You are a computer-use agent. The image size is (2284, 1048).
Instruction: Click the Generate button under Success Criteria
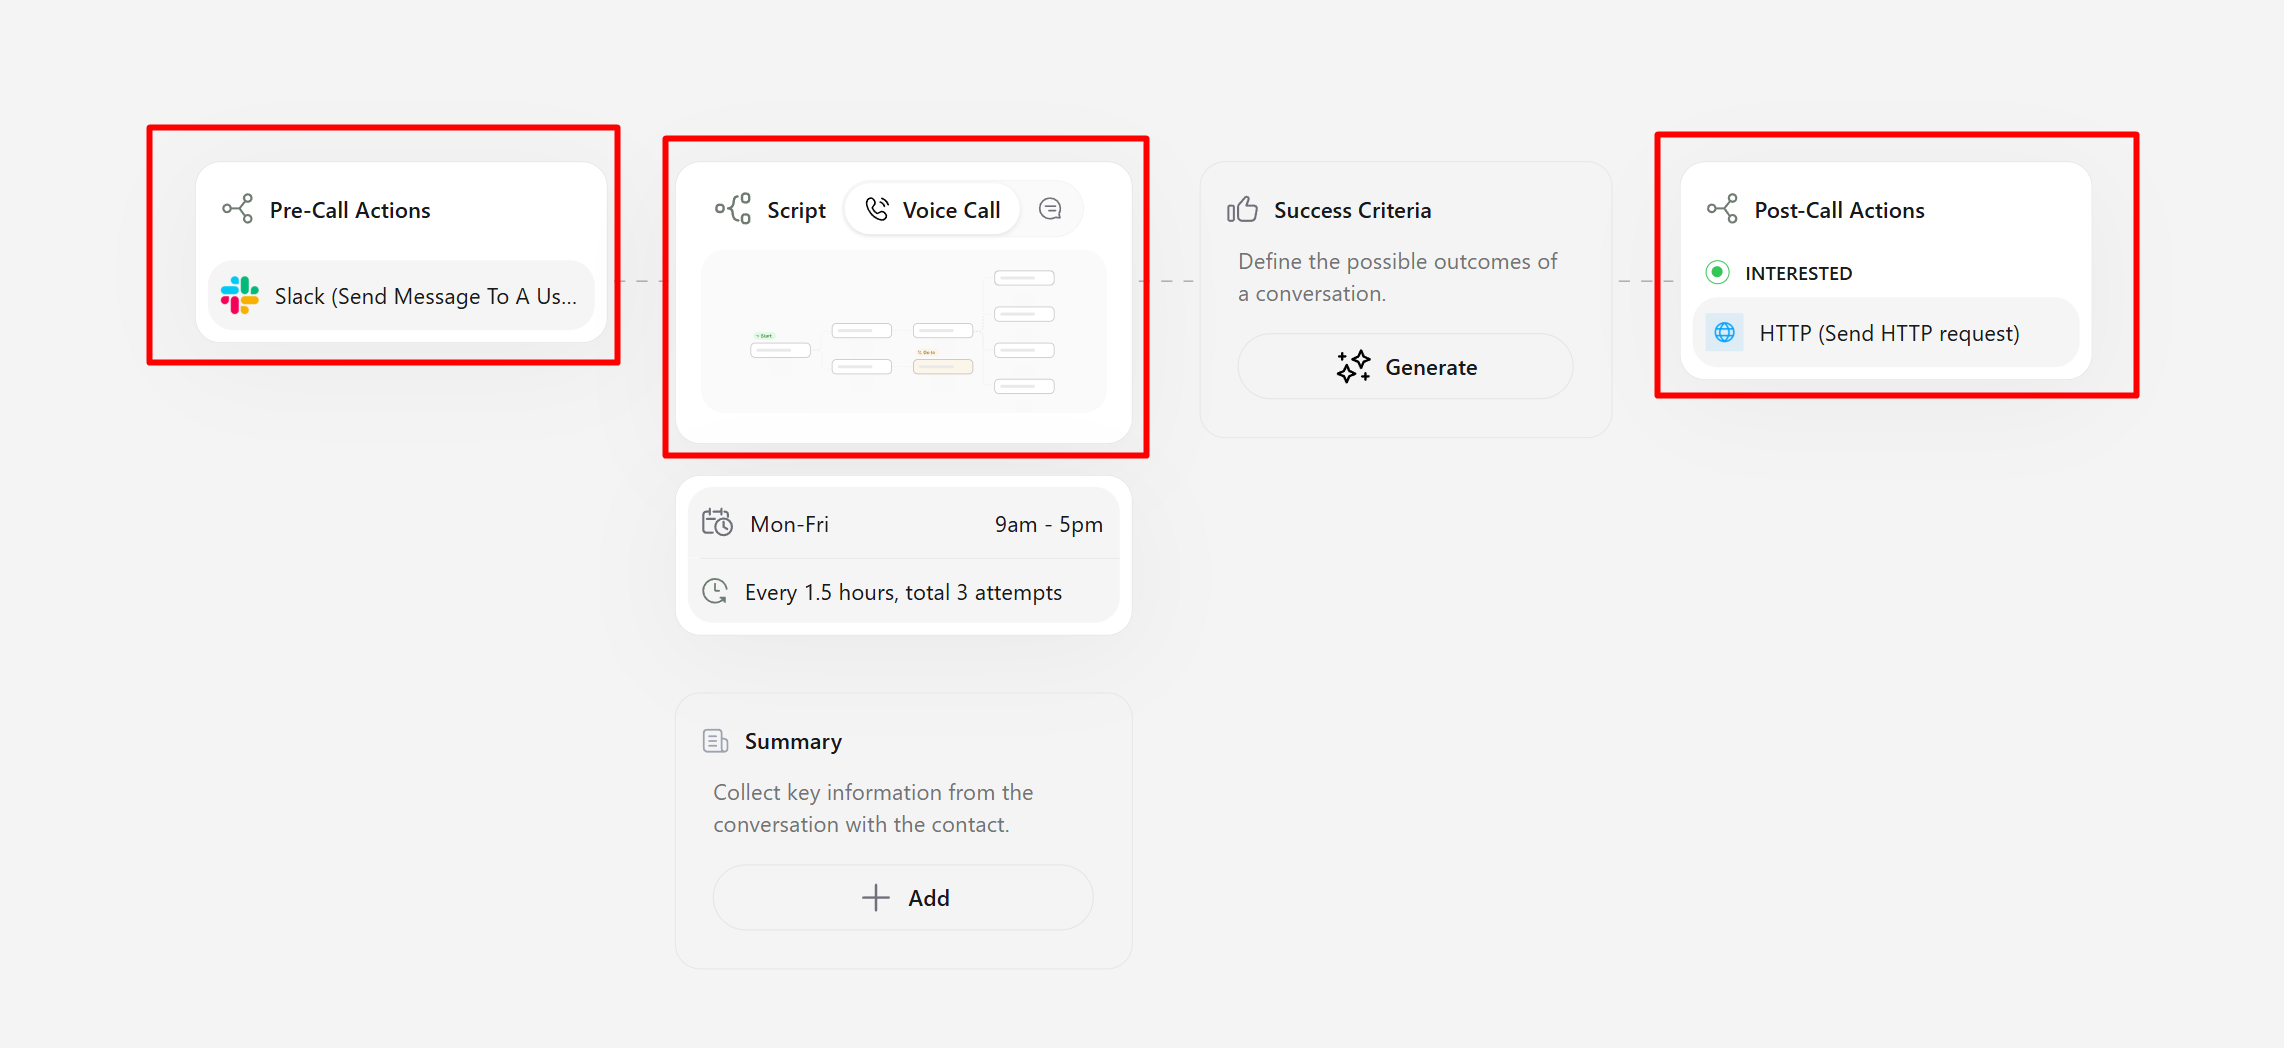tap(1404, 366)
